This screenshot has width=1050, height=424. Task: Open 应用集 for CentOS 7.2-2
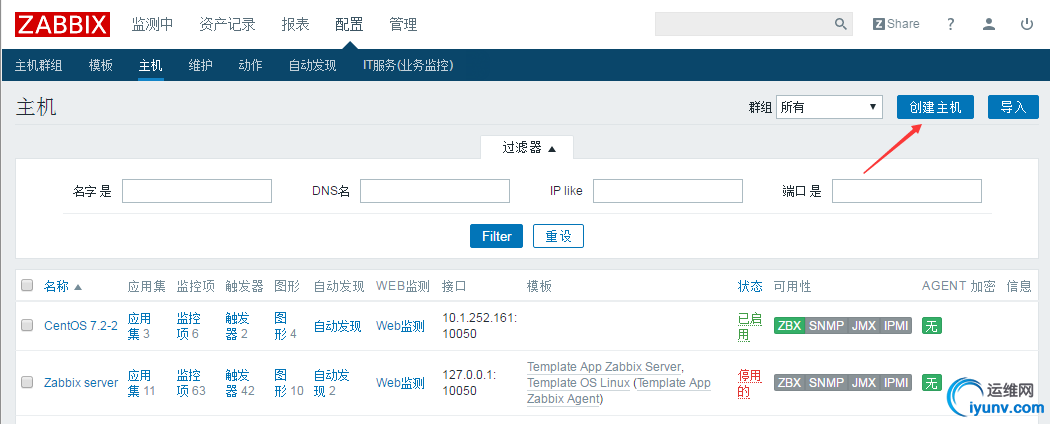click(139, 326)
